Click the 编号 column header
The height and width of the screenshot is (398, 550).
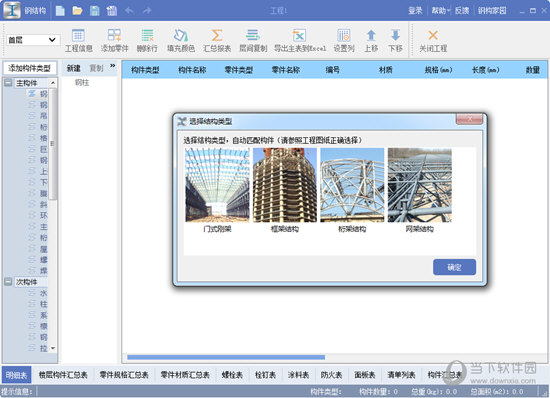[333, 70]
